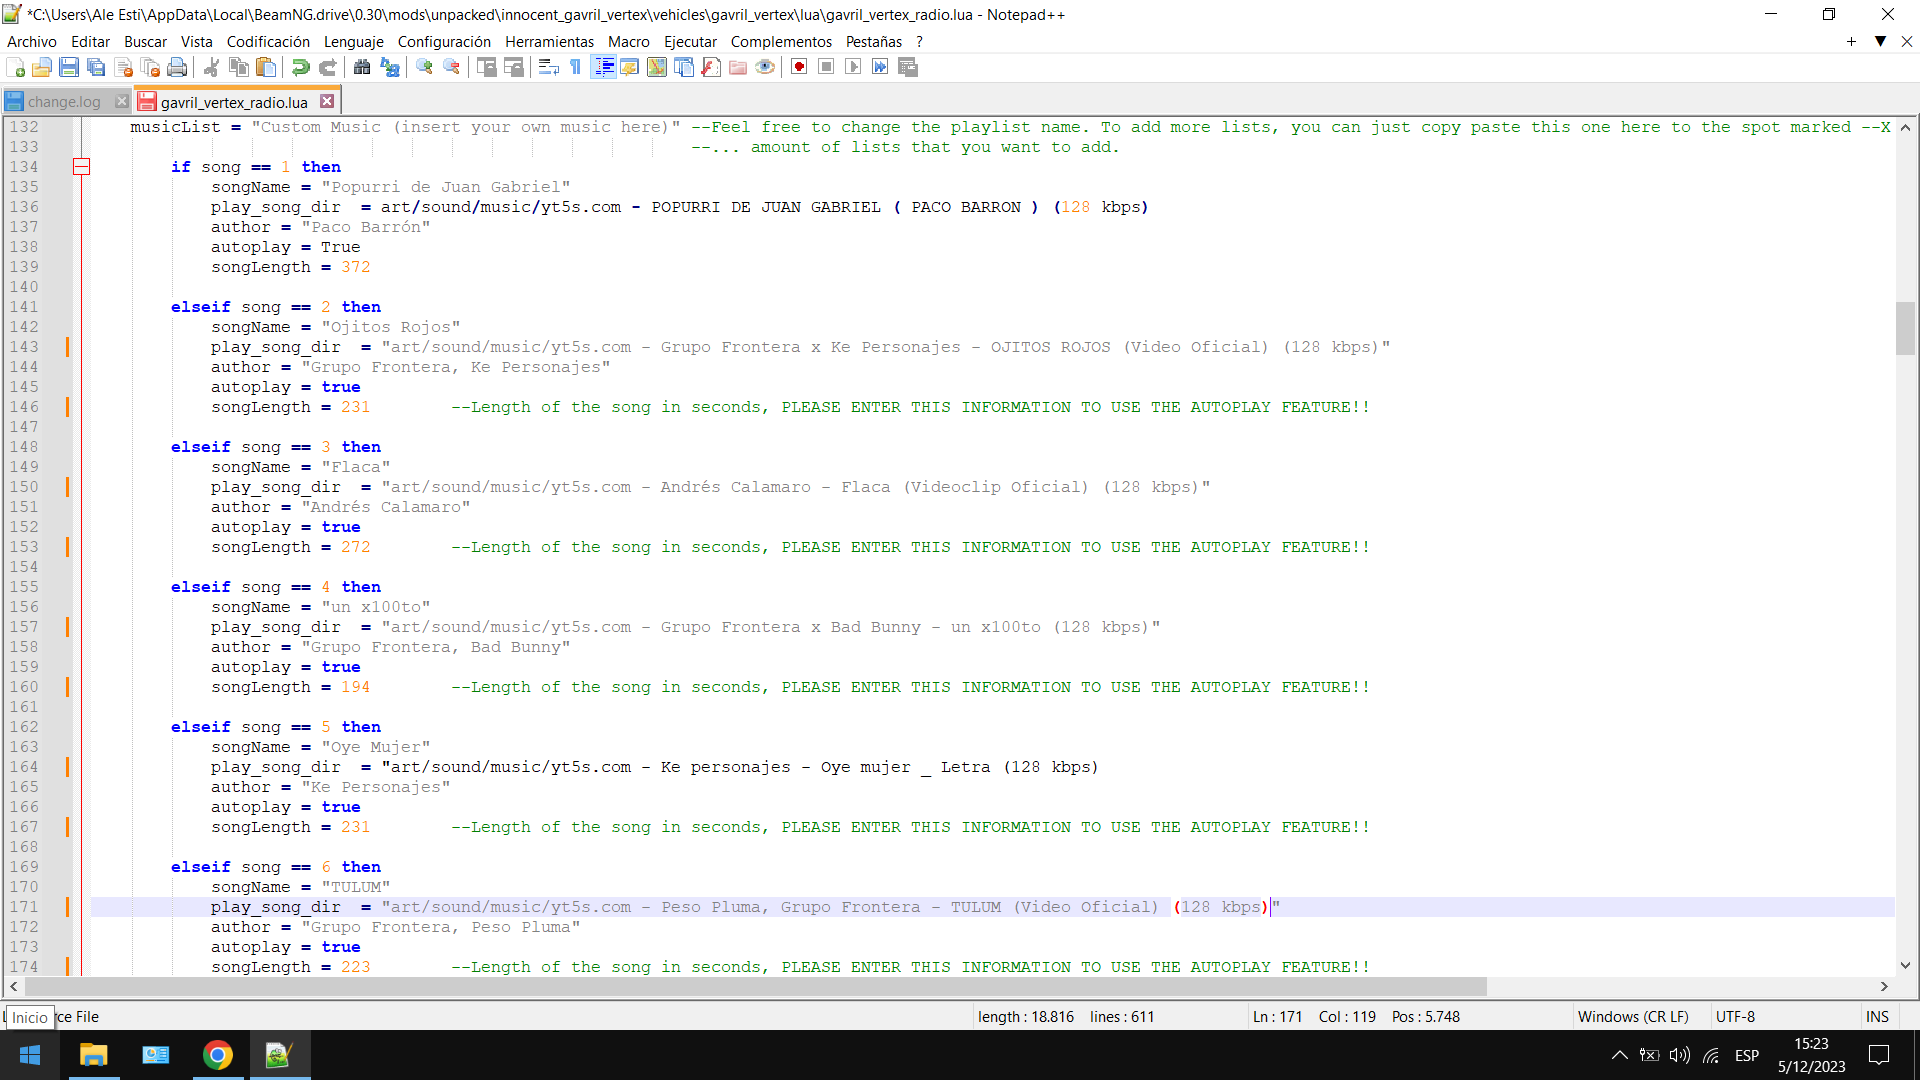This screenshot has width=1920, height=1080.
Task: Toggle the Indent guide toolbar button
Action: pyautogui.click(x=603, y=67)
